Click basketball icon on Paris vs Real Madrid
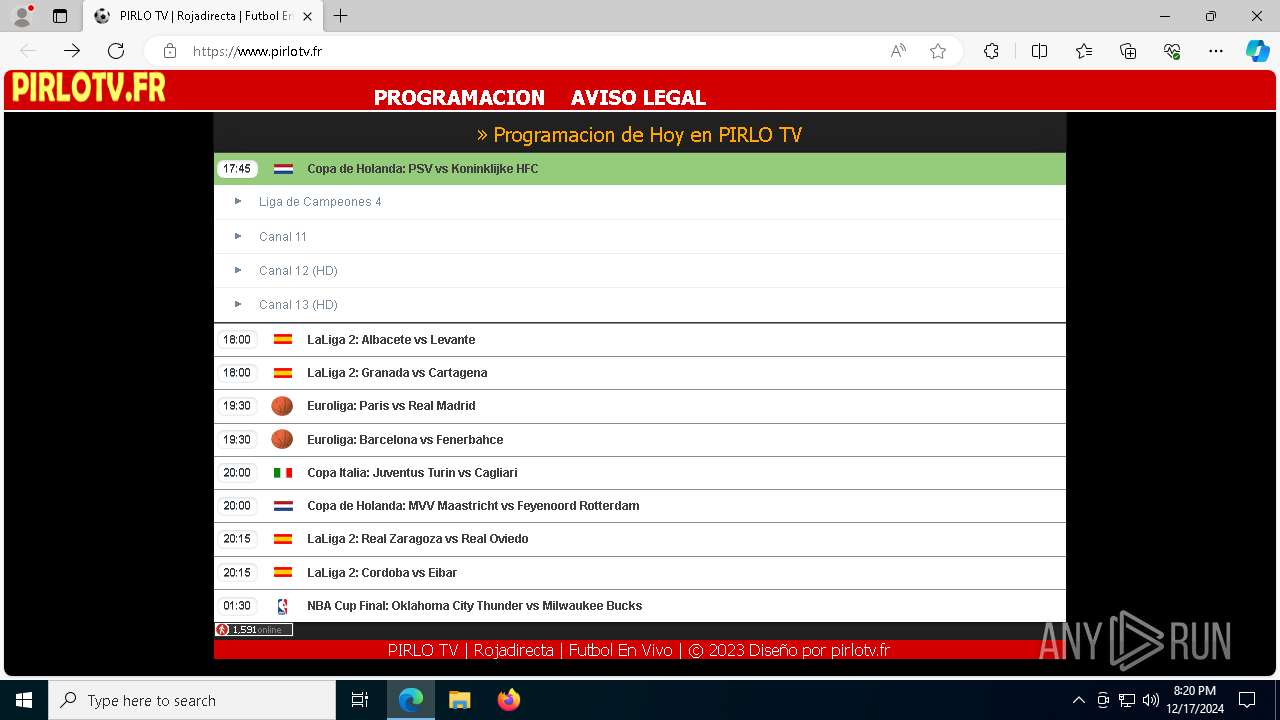This screenshot has height=720, width=1280. tap(282, 406)
